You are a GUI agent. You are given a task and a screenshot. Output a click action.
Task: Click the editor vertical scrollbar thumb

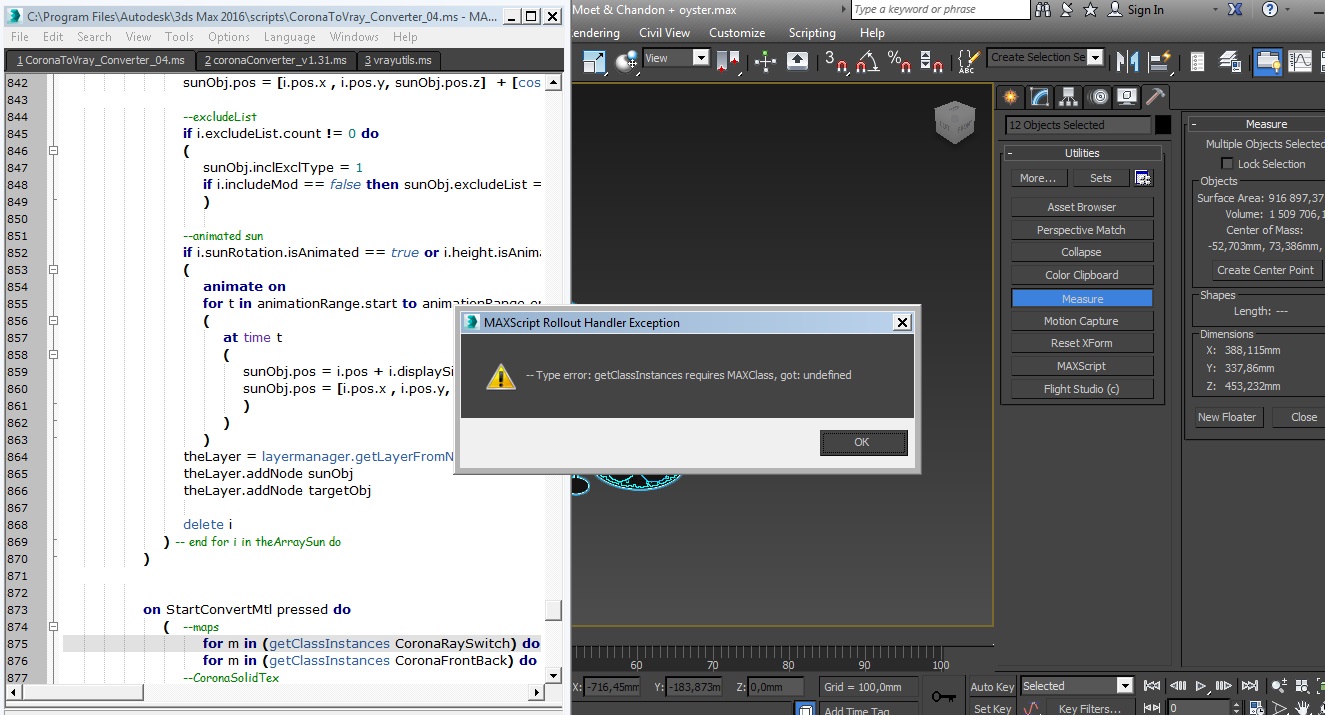(553, 611)
